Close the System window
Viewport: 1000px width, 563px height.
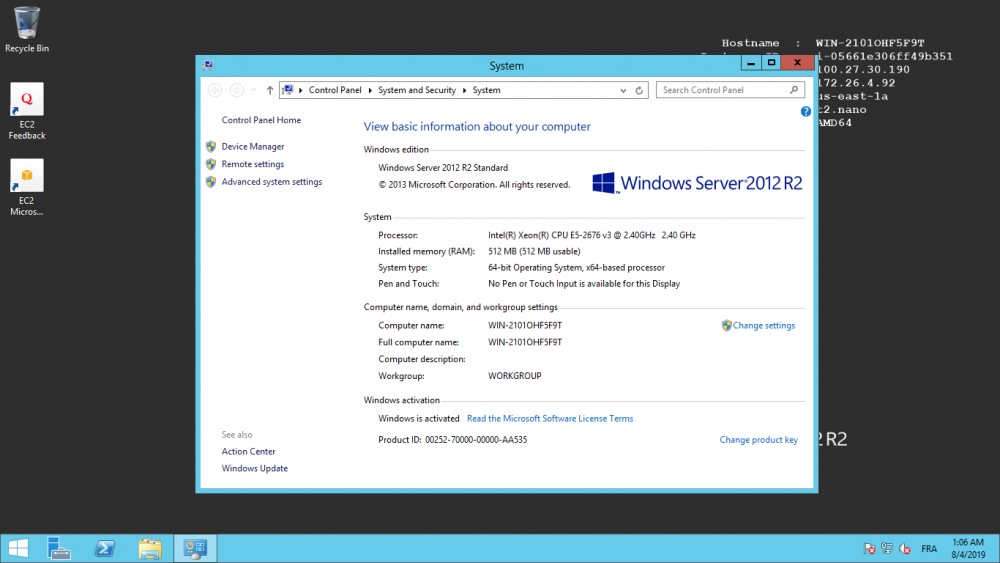coord(797,62)
